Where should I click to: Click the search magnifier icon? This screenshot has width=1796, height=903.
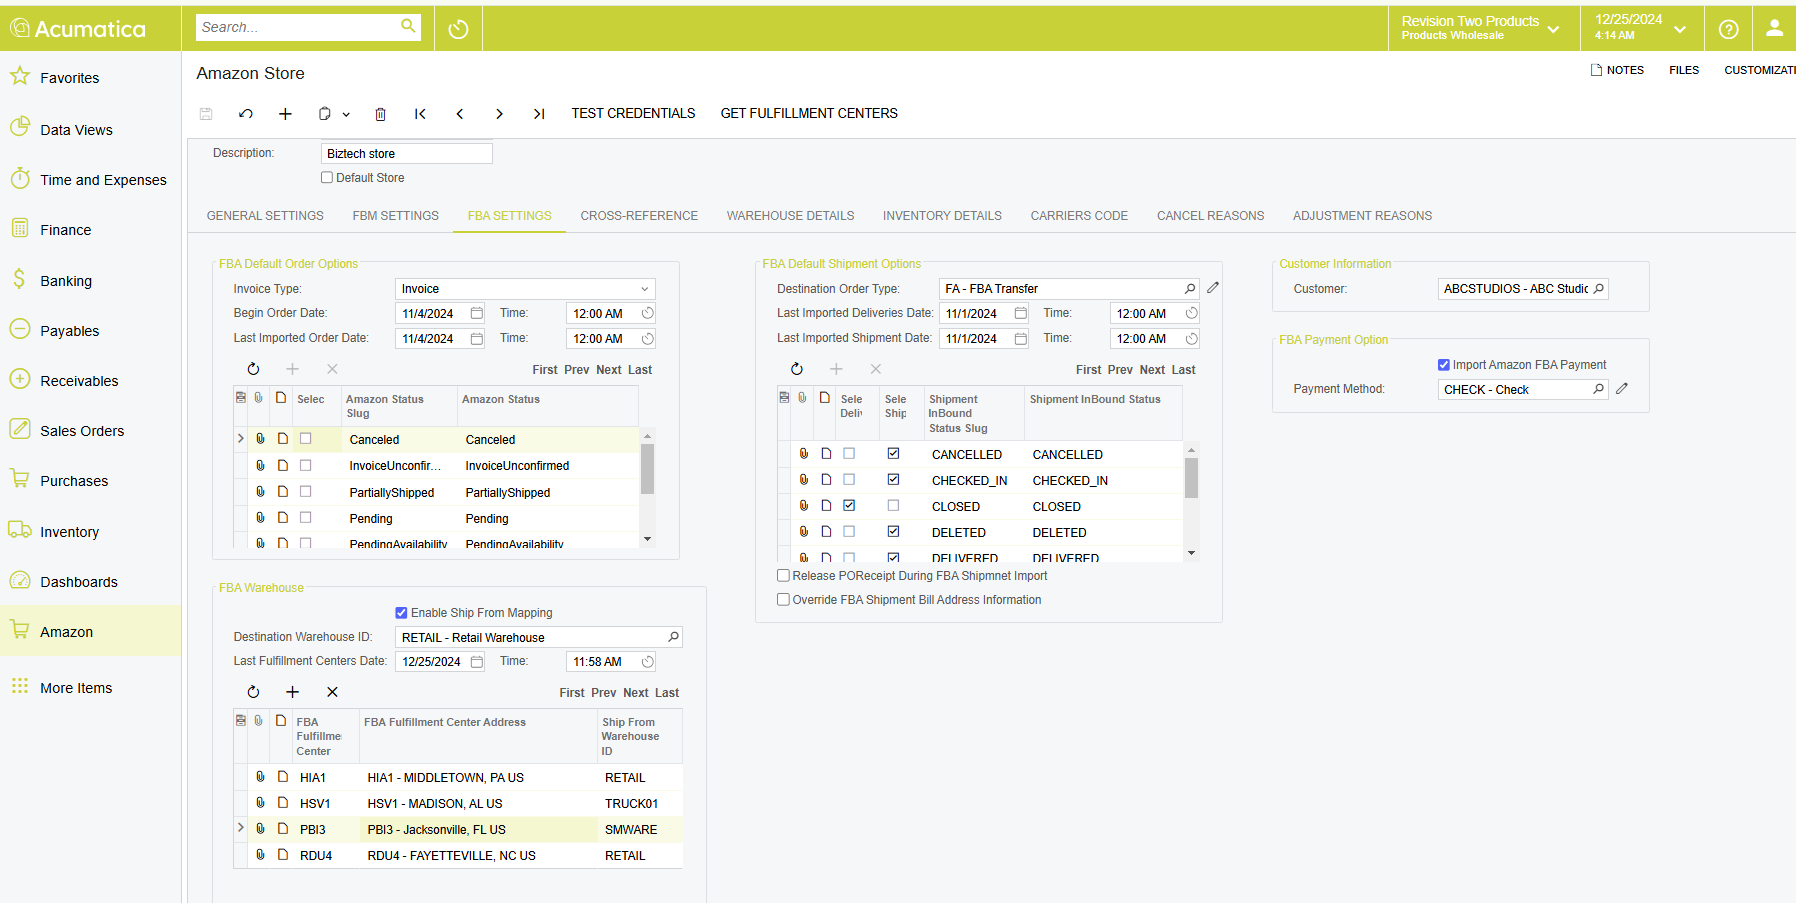tap(408, 26)
